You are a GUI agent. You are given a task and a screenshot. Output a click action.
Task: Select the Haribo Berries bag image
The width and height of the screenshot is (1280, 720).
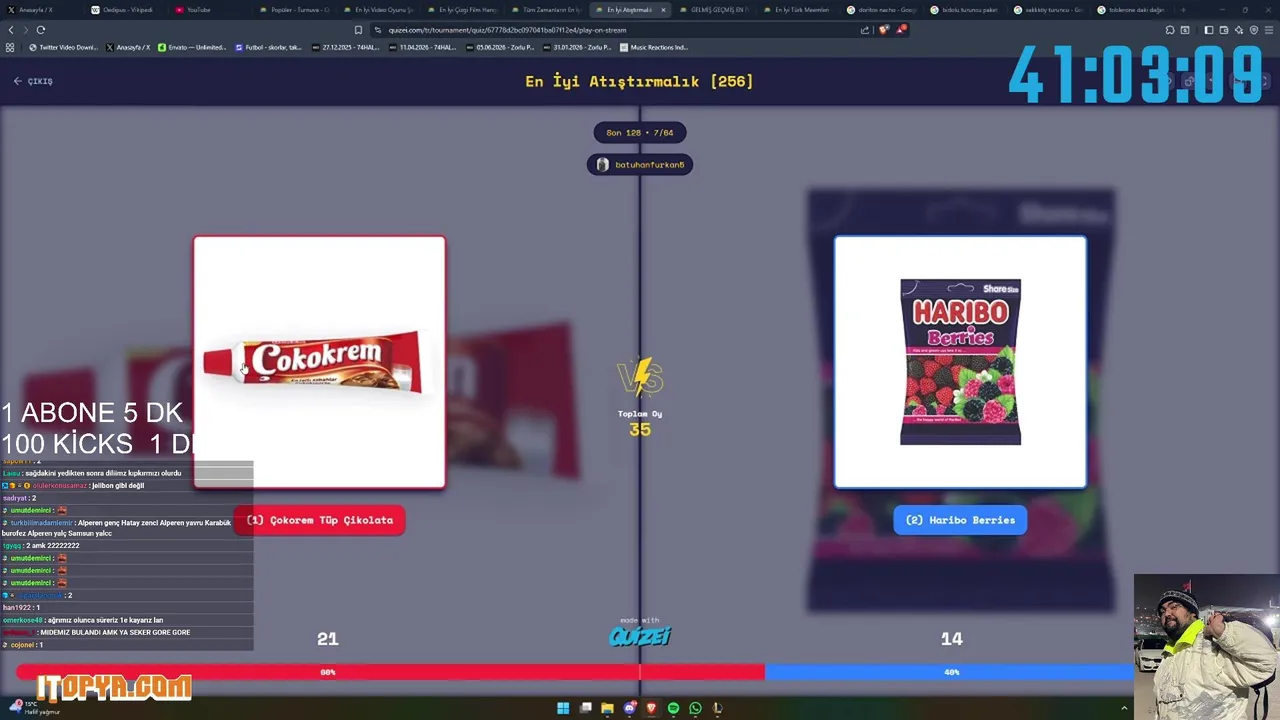(x=960, y=362)
